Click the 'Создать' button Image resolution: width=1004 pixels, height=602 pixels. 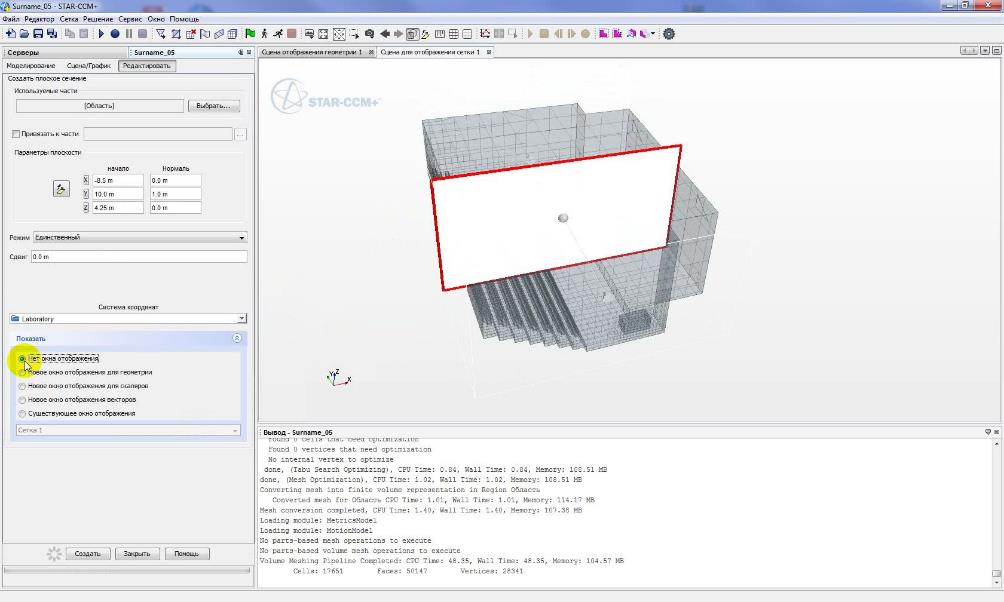(87, 553)
